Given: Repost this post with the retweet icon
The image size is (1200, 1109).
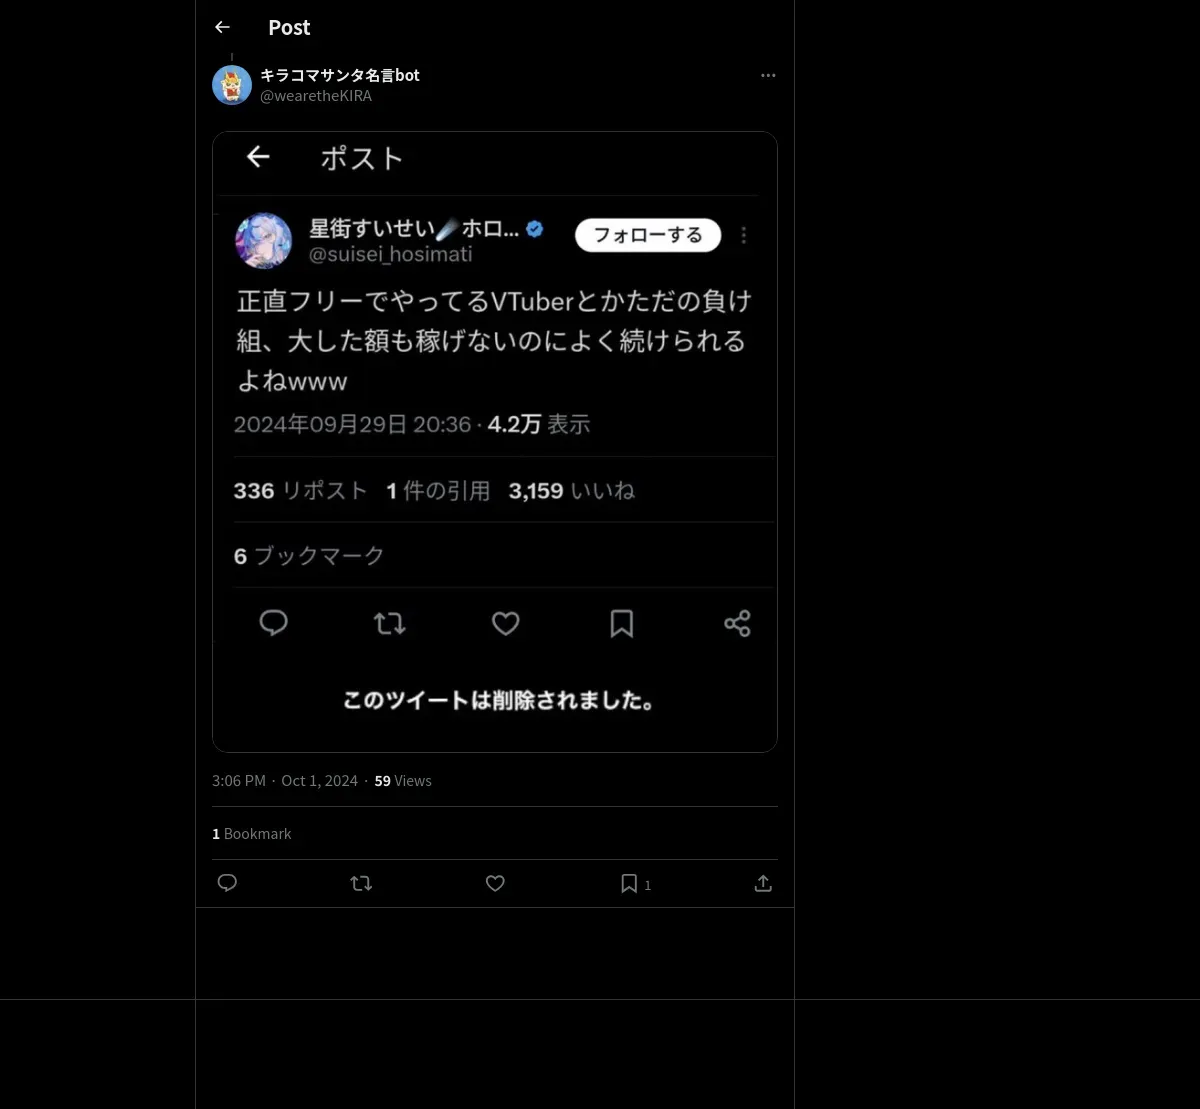Looking at the screenshot, I should [x=361, y=883].
